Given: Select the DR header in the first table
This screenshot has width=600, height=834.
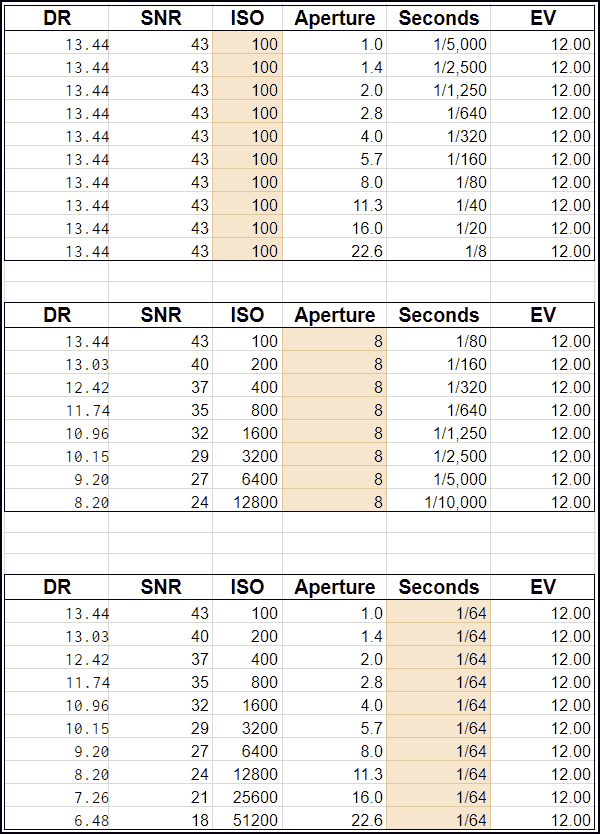Looking at the screenshot, I should (57, 18).
